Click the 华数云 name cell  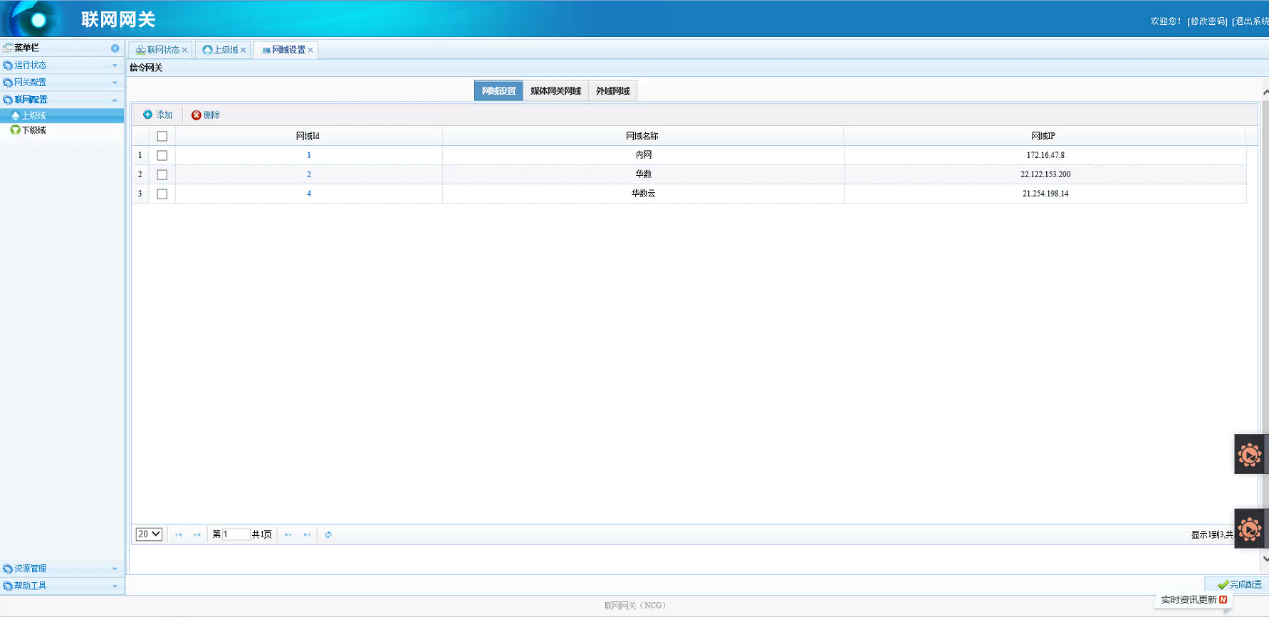(643, 193)
